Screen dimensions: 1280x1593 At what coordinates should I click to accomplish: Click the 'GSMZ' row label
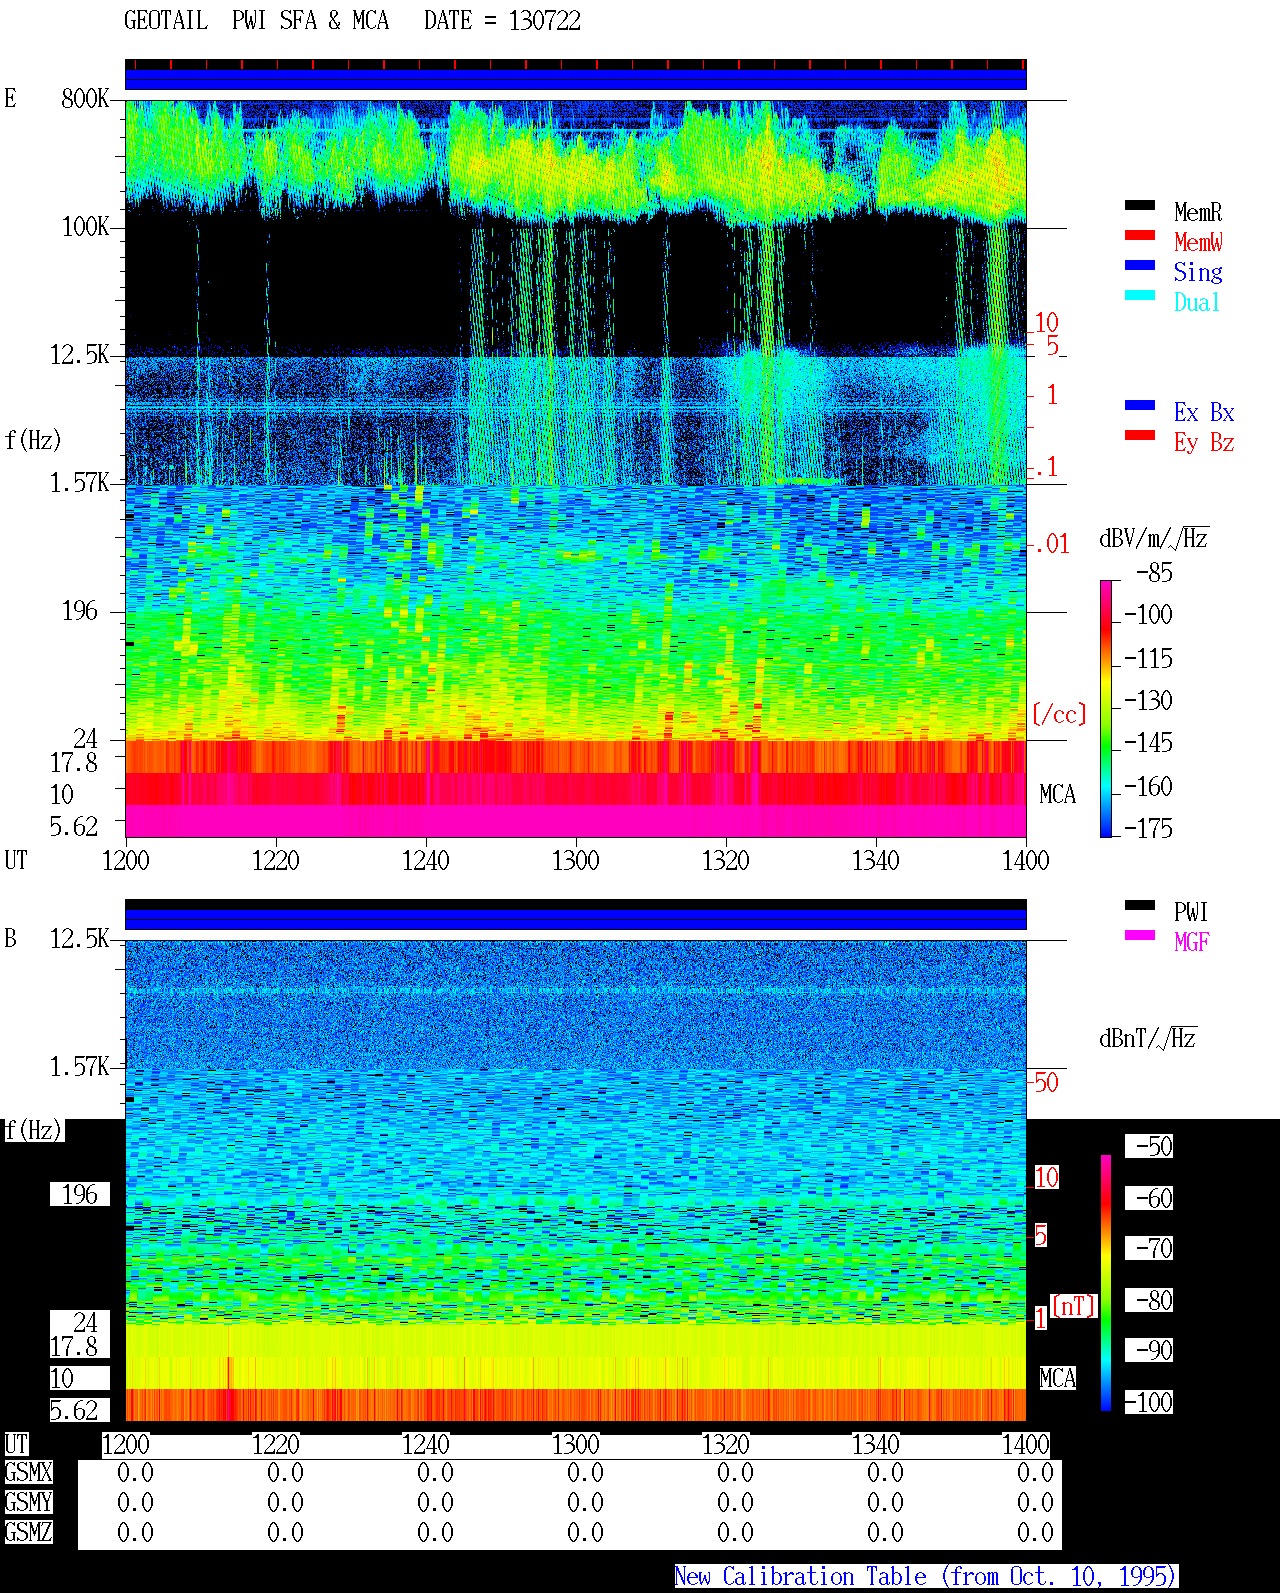pyautogui.click(x=28, y=1532)
